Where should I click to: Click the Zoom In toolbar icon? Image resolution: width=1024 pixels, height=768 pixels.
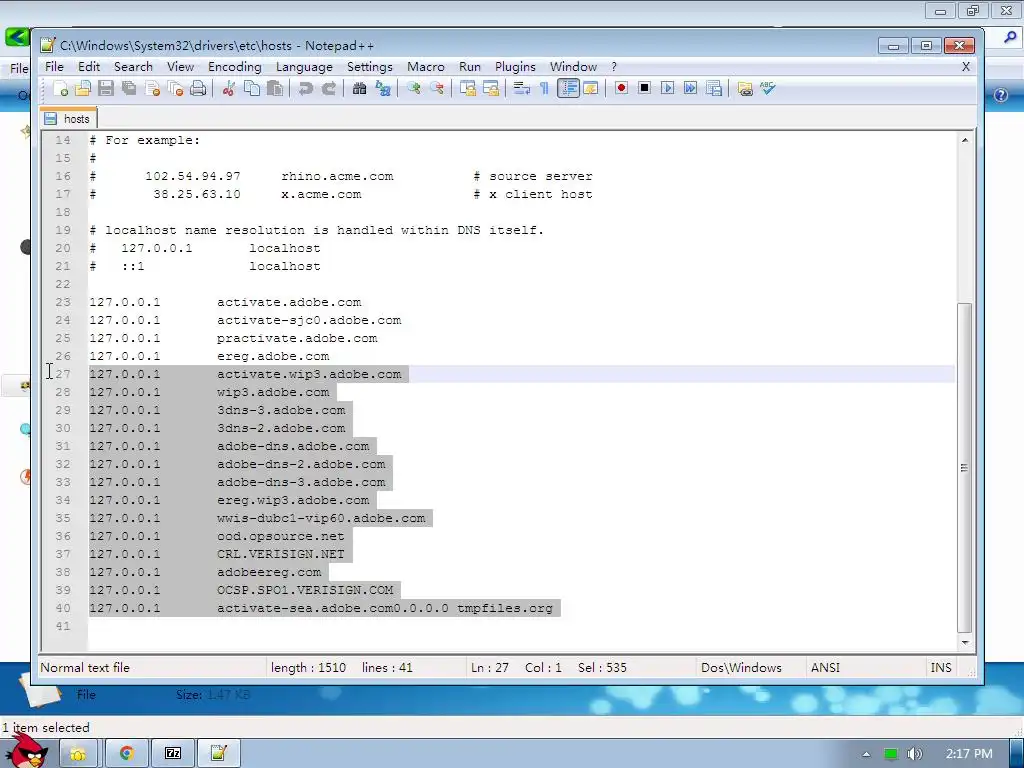(413, 88)
